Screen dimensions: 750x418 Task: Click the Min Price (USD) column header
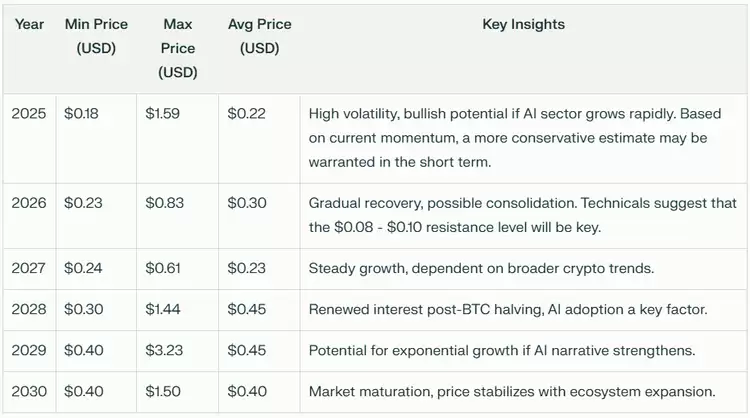point(96,36)
